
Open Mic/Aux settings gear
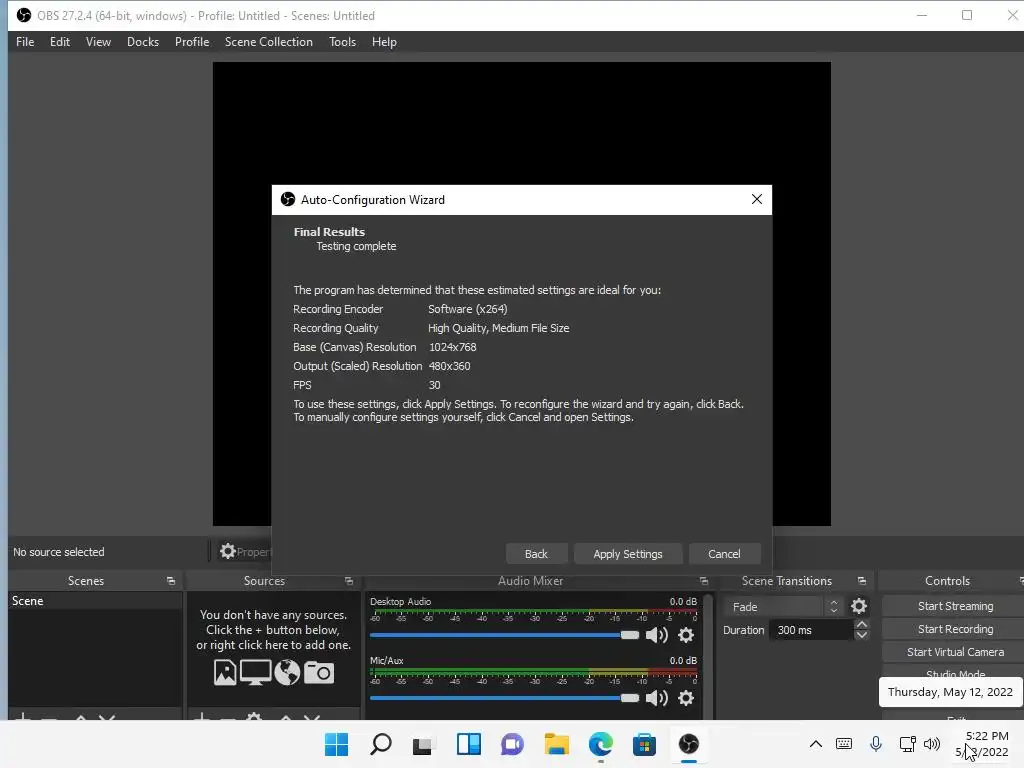686,698
